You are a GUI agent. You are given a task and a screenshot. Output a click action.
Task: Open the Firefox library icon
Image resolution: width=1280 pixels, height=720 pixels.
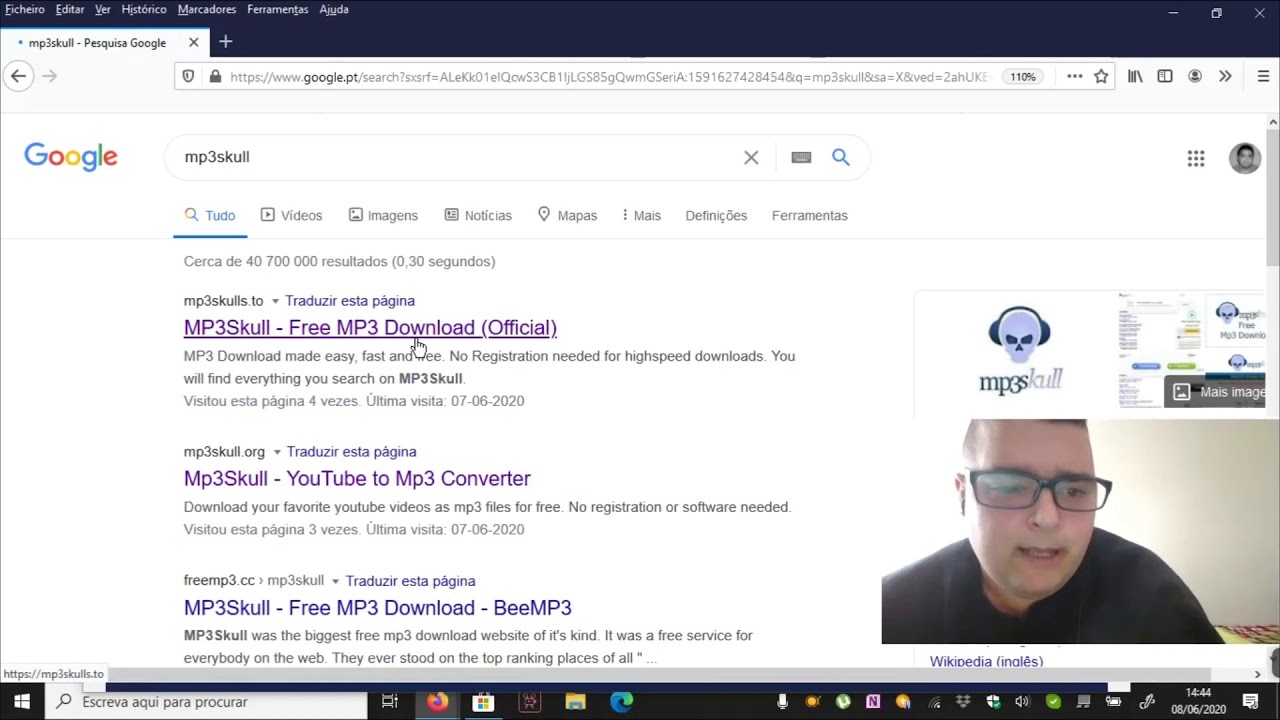pos(1135,76)
